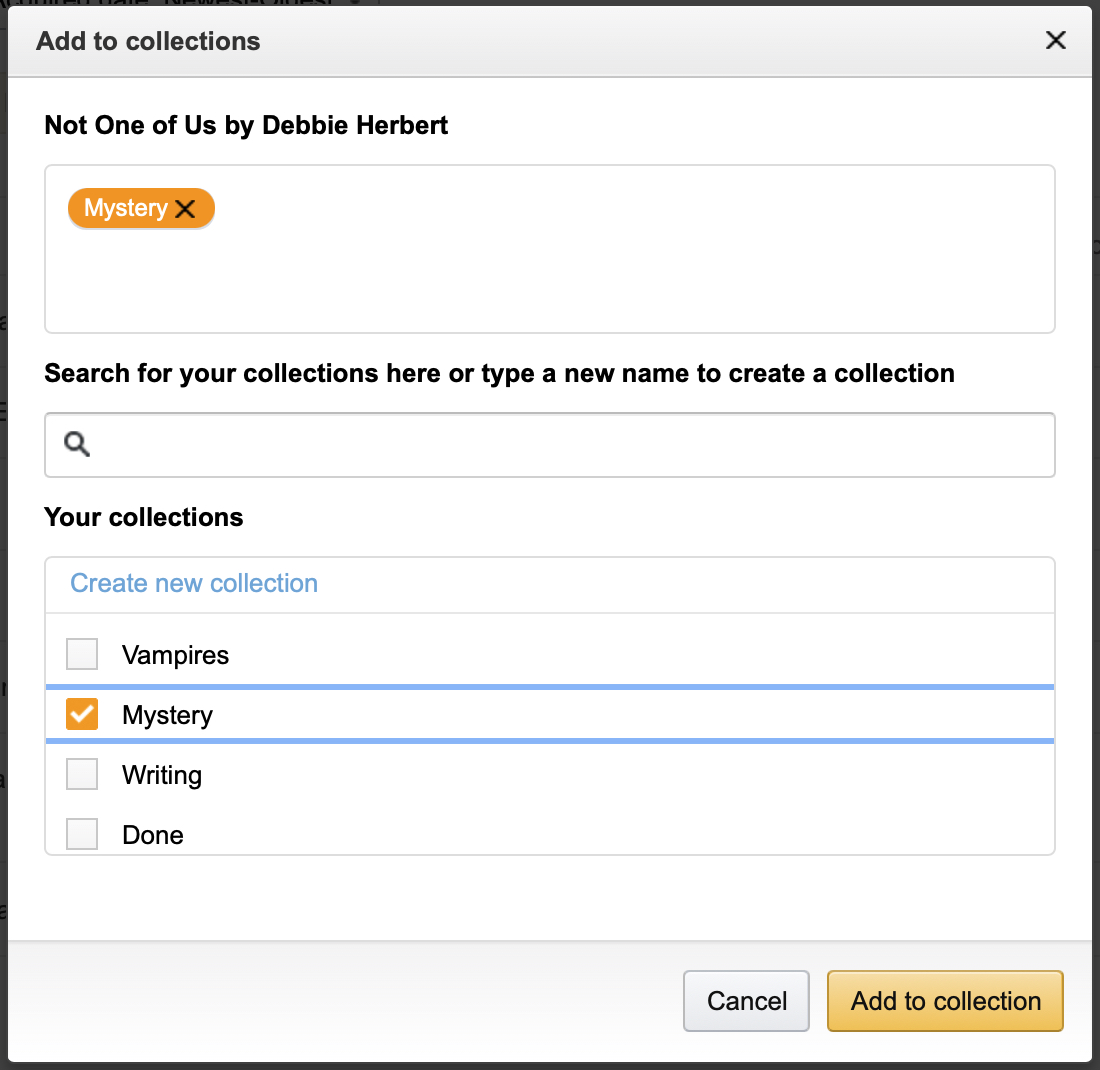This screenshot has height=1070, width=1100.
Task: Focus the collection search text field
Action: pos(570,445)
